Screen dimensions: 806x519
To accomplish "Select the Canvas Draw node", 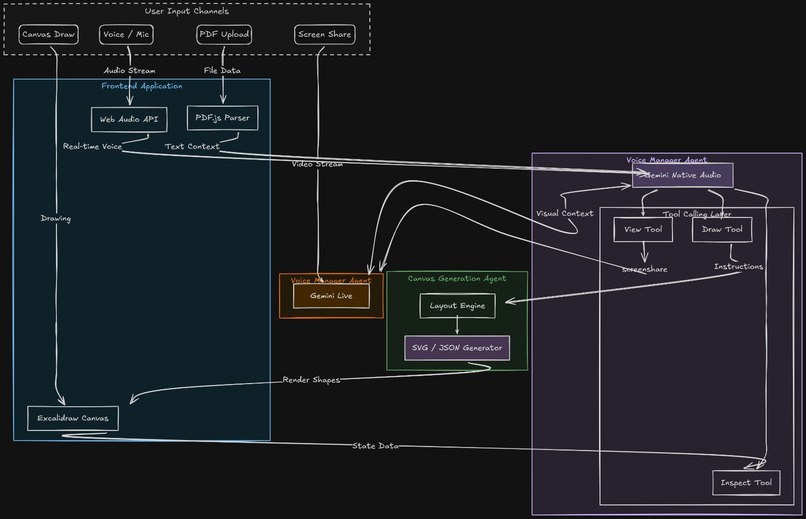I will tap(49, 34).
